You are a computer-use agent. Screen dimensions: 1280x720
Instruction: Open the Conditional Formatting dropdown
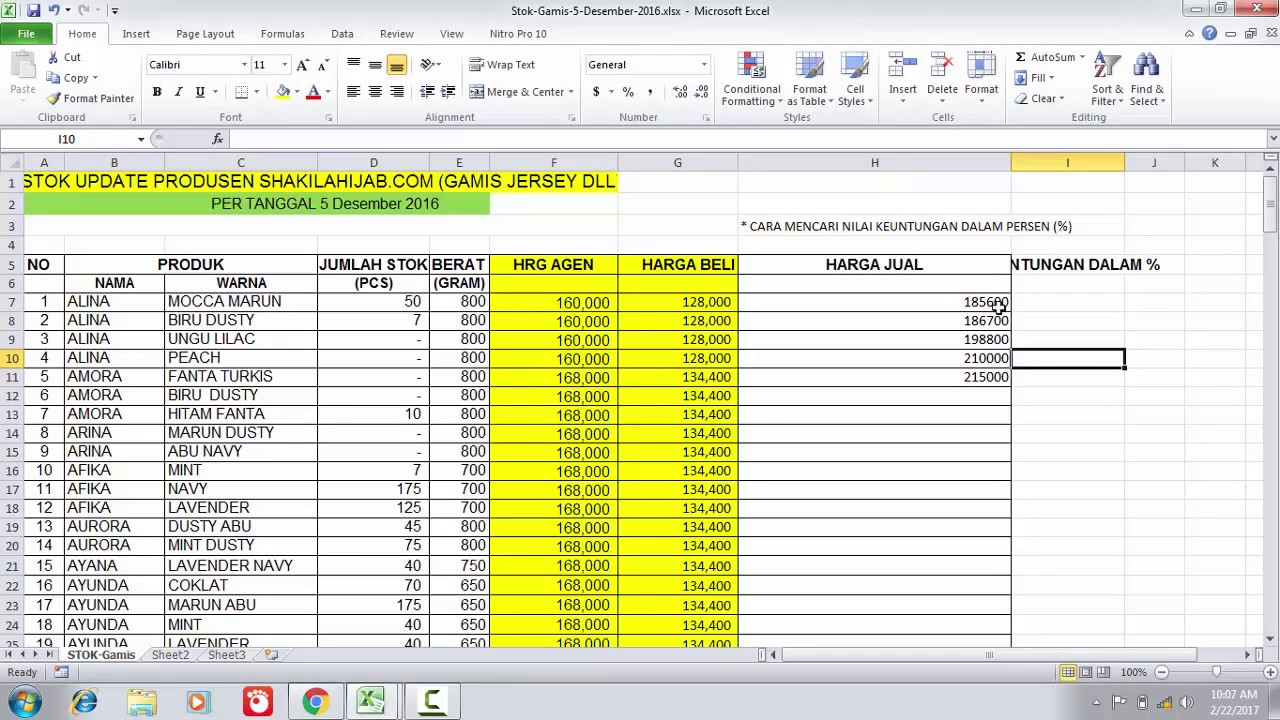pyautogui.click(x=752, y=79)
